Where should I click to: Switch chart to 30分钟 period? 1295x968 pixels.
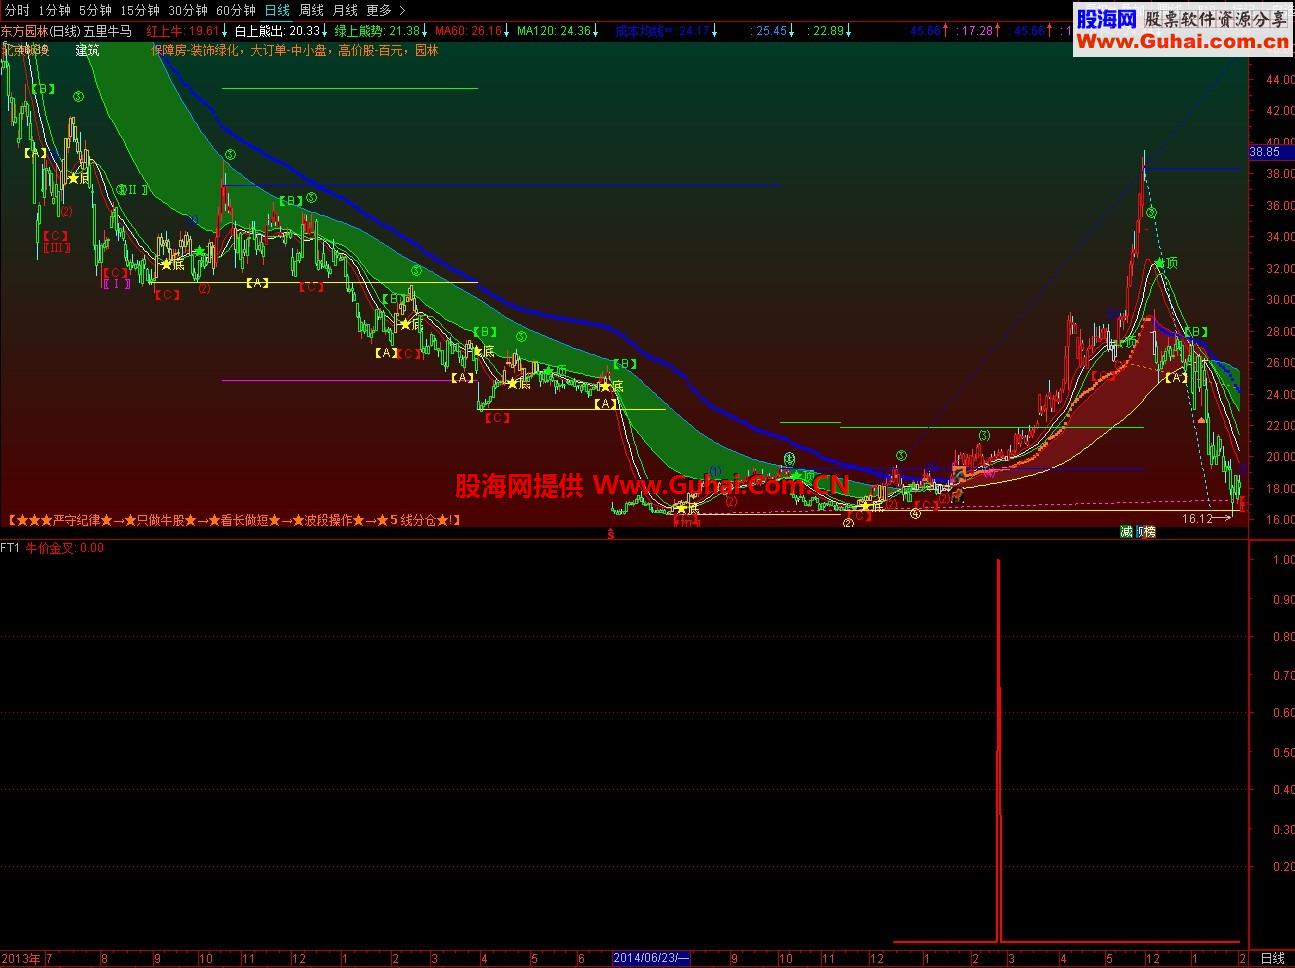coord(188,10)
